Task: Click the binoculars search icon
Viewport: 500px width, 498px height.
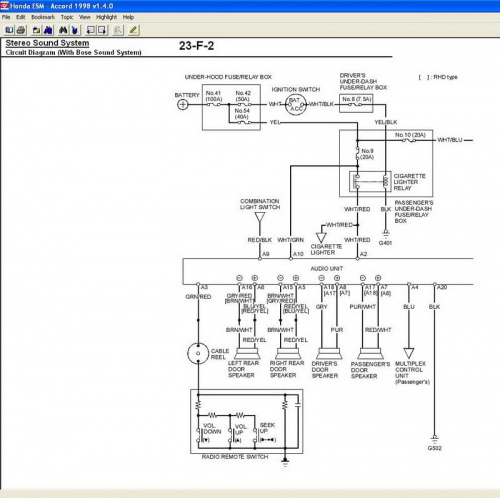Action: tap(63, 30)
